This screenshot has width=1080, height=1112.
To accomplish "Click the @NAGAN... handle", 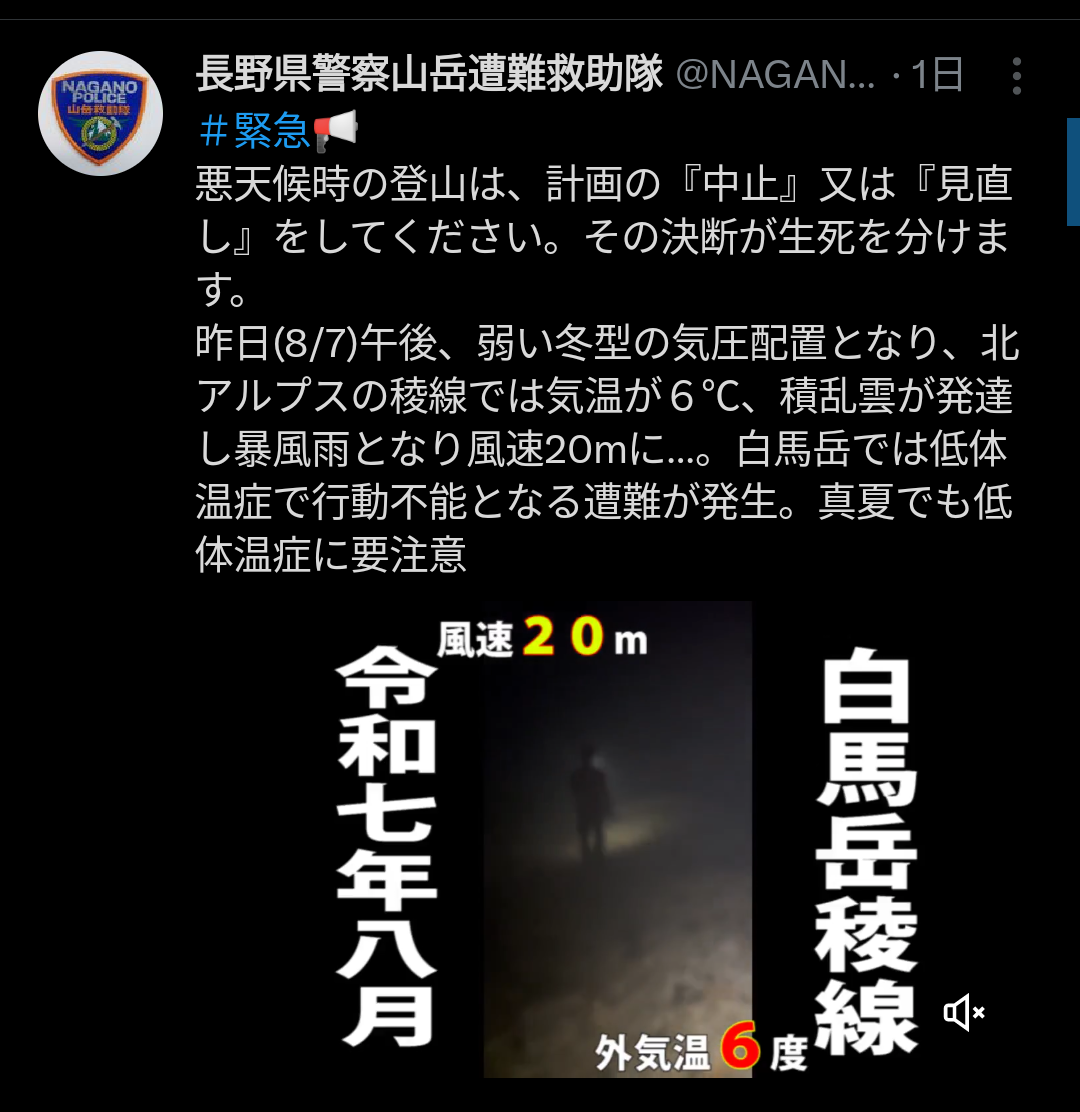I will [776, 74].
